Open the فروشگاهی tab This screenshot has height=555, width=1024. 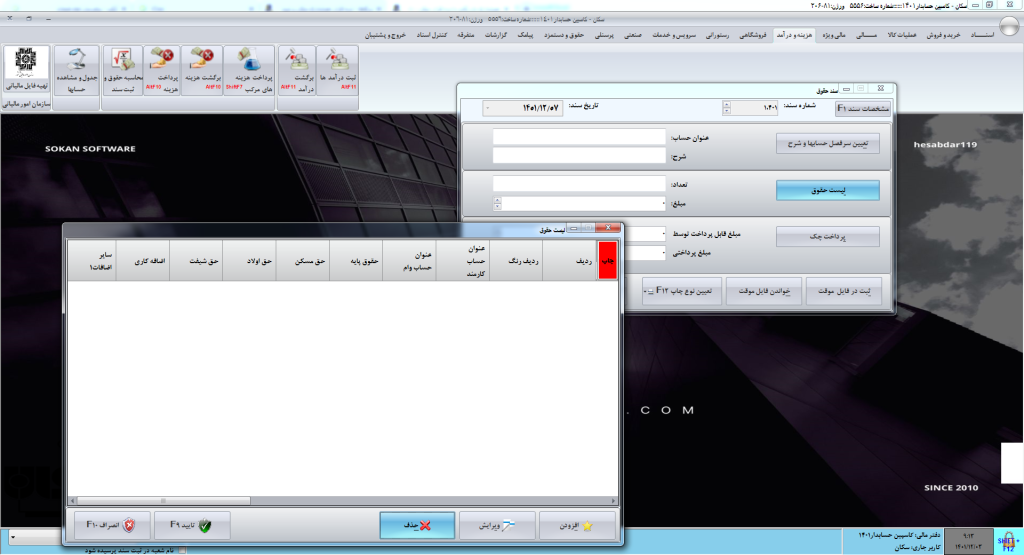click(x=752, y=35)
